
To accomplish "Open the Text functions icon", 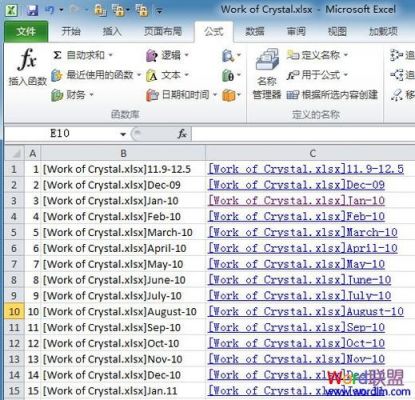I will tap(152, 75).
